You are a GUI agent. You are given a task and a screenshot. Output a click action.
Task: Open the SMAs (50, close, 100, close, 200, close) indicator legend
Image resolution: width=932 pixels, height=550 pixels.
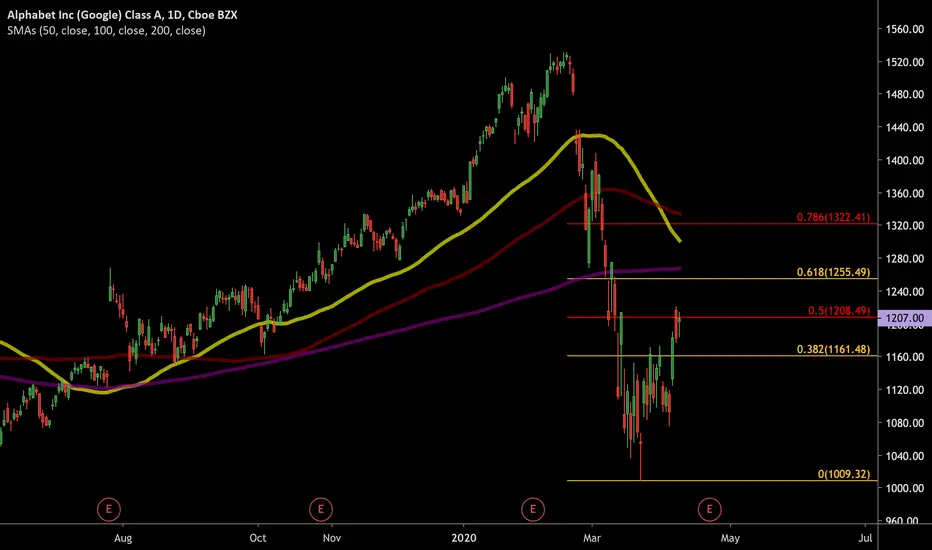[x=106, y=30]
